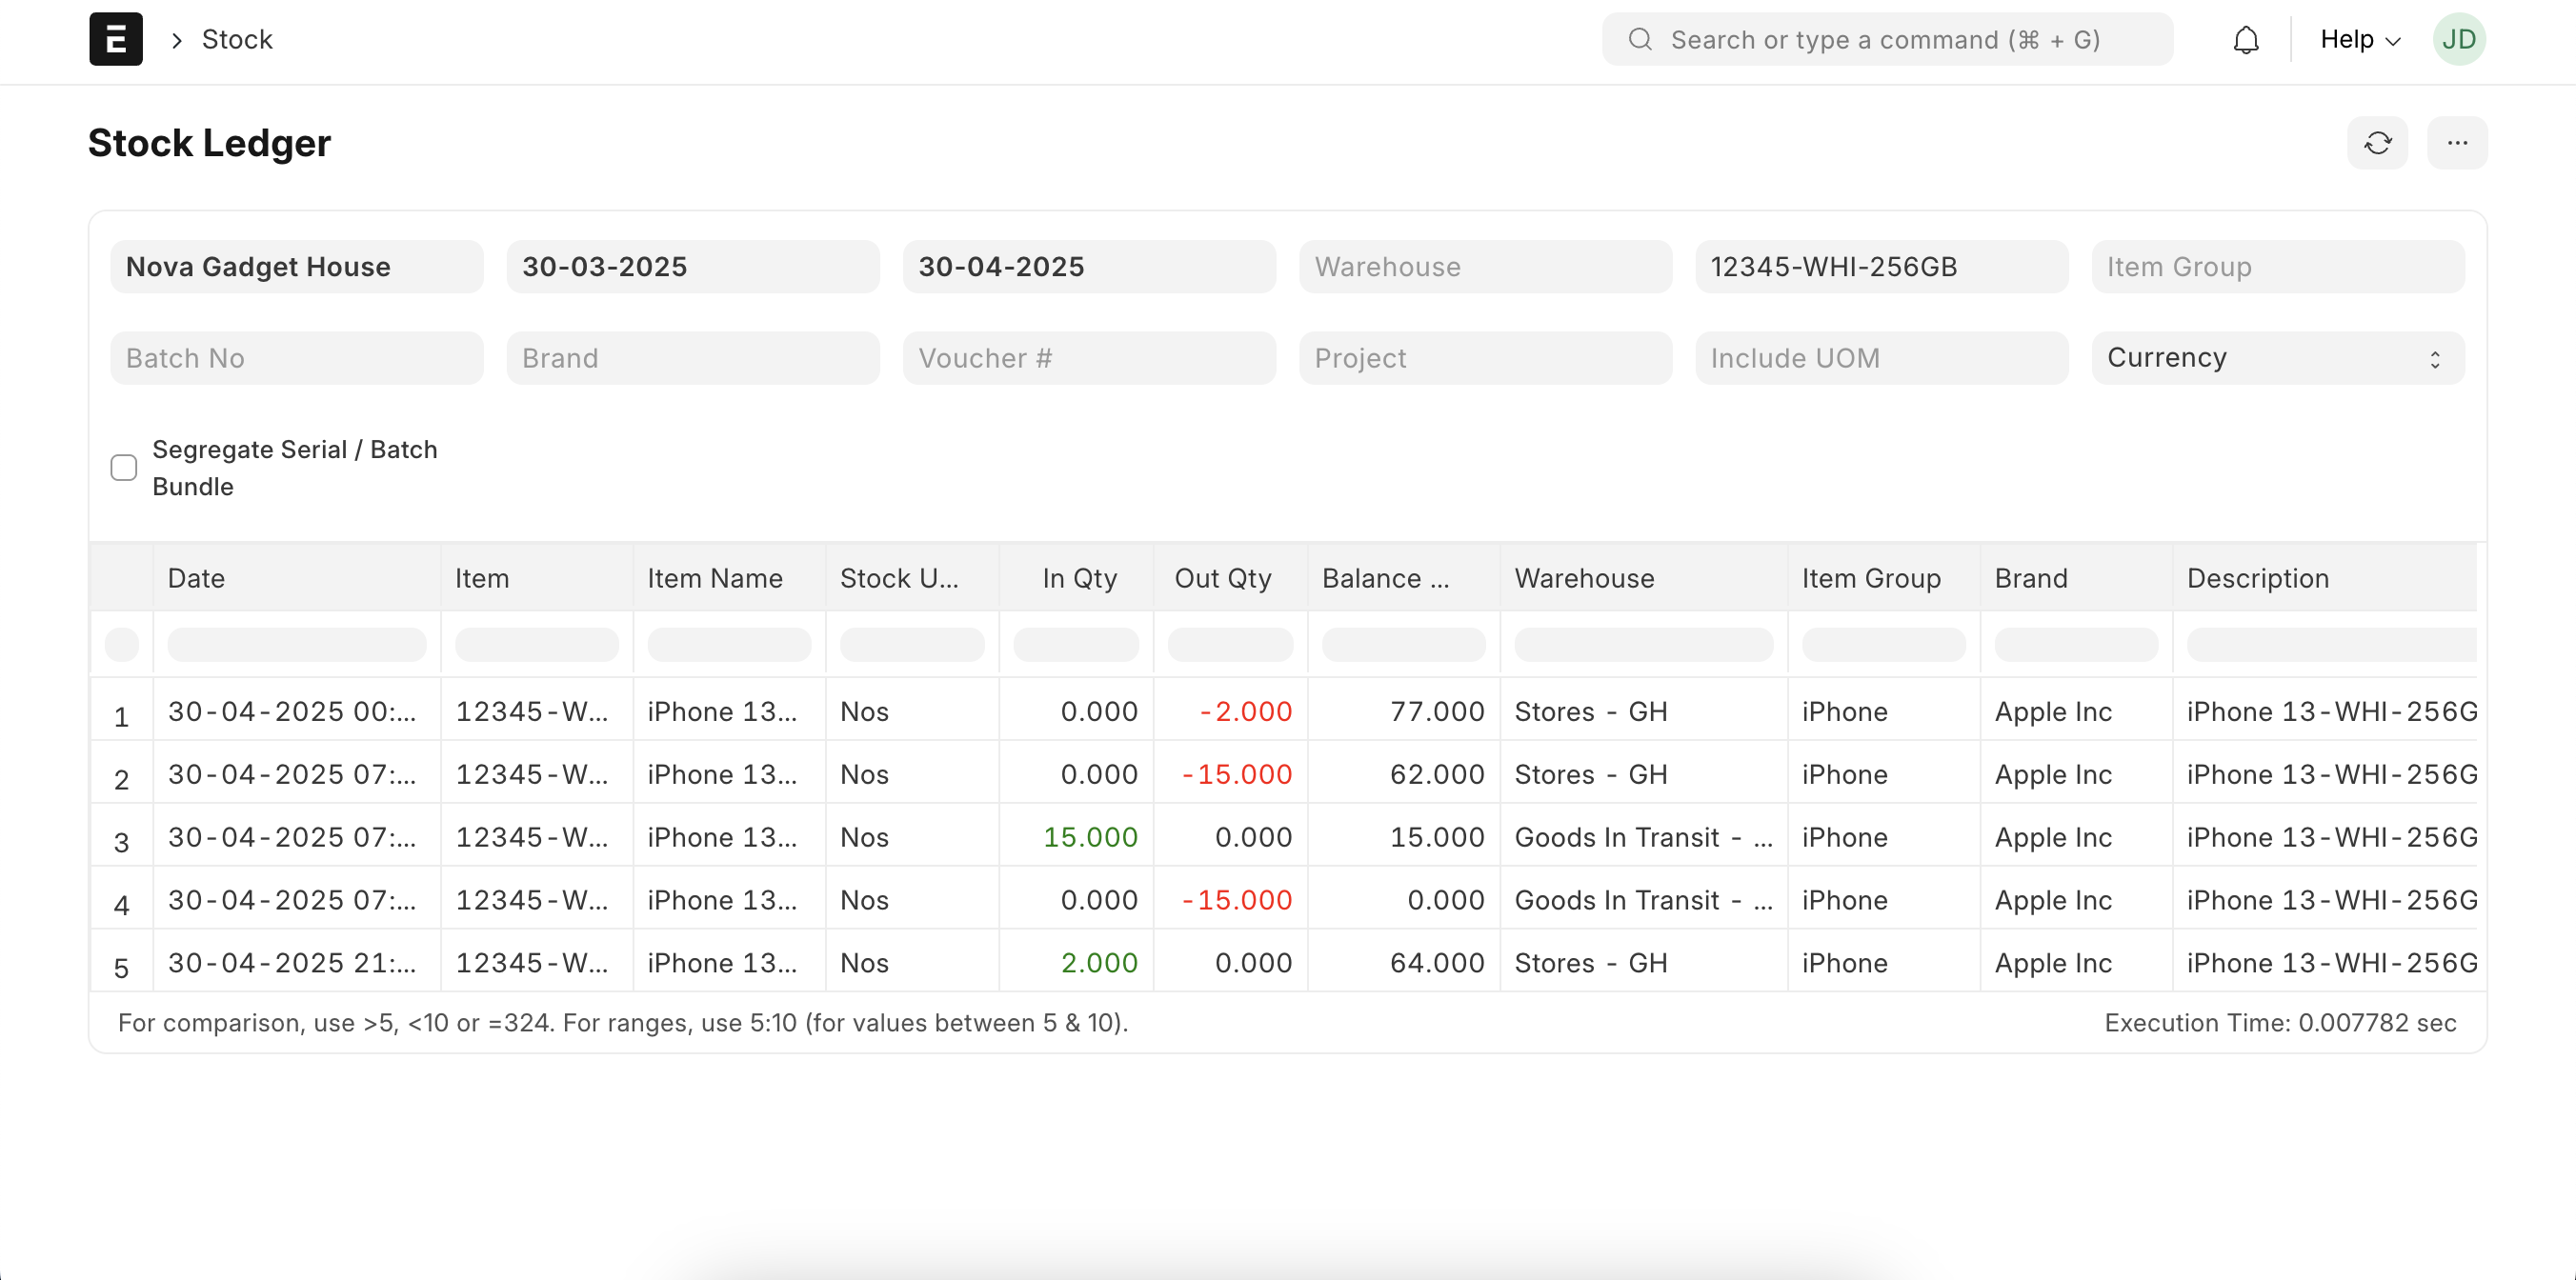
Task: Click the Include UOM filter field
Action: coord(1881,358)
